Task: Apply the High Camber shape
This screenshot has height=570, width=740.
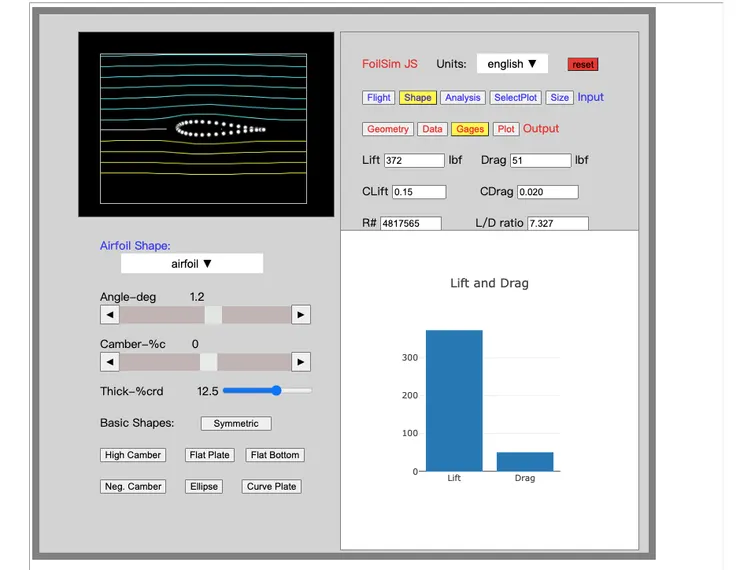Action: click(x=133, y=455)
